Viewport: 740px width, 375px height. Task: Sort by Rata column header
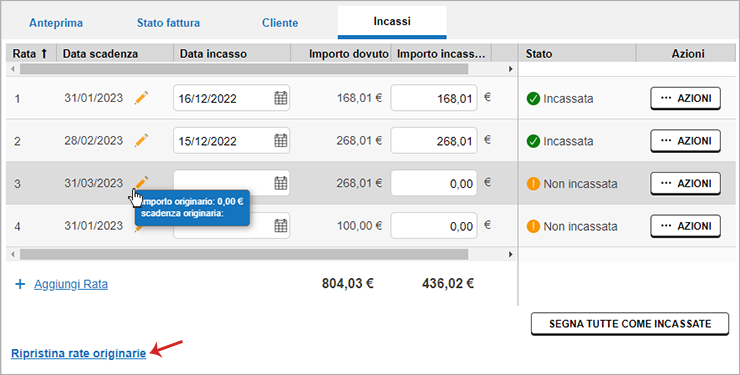tap(31, 53)
